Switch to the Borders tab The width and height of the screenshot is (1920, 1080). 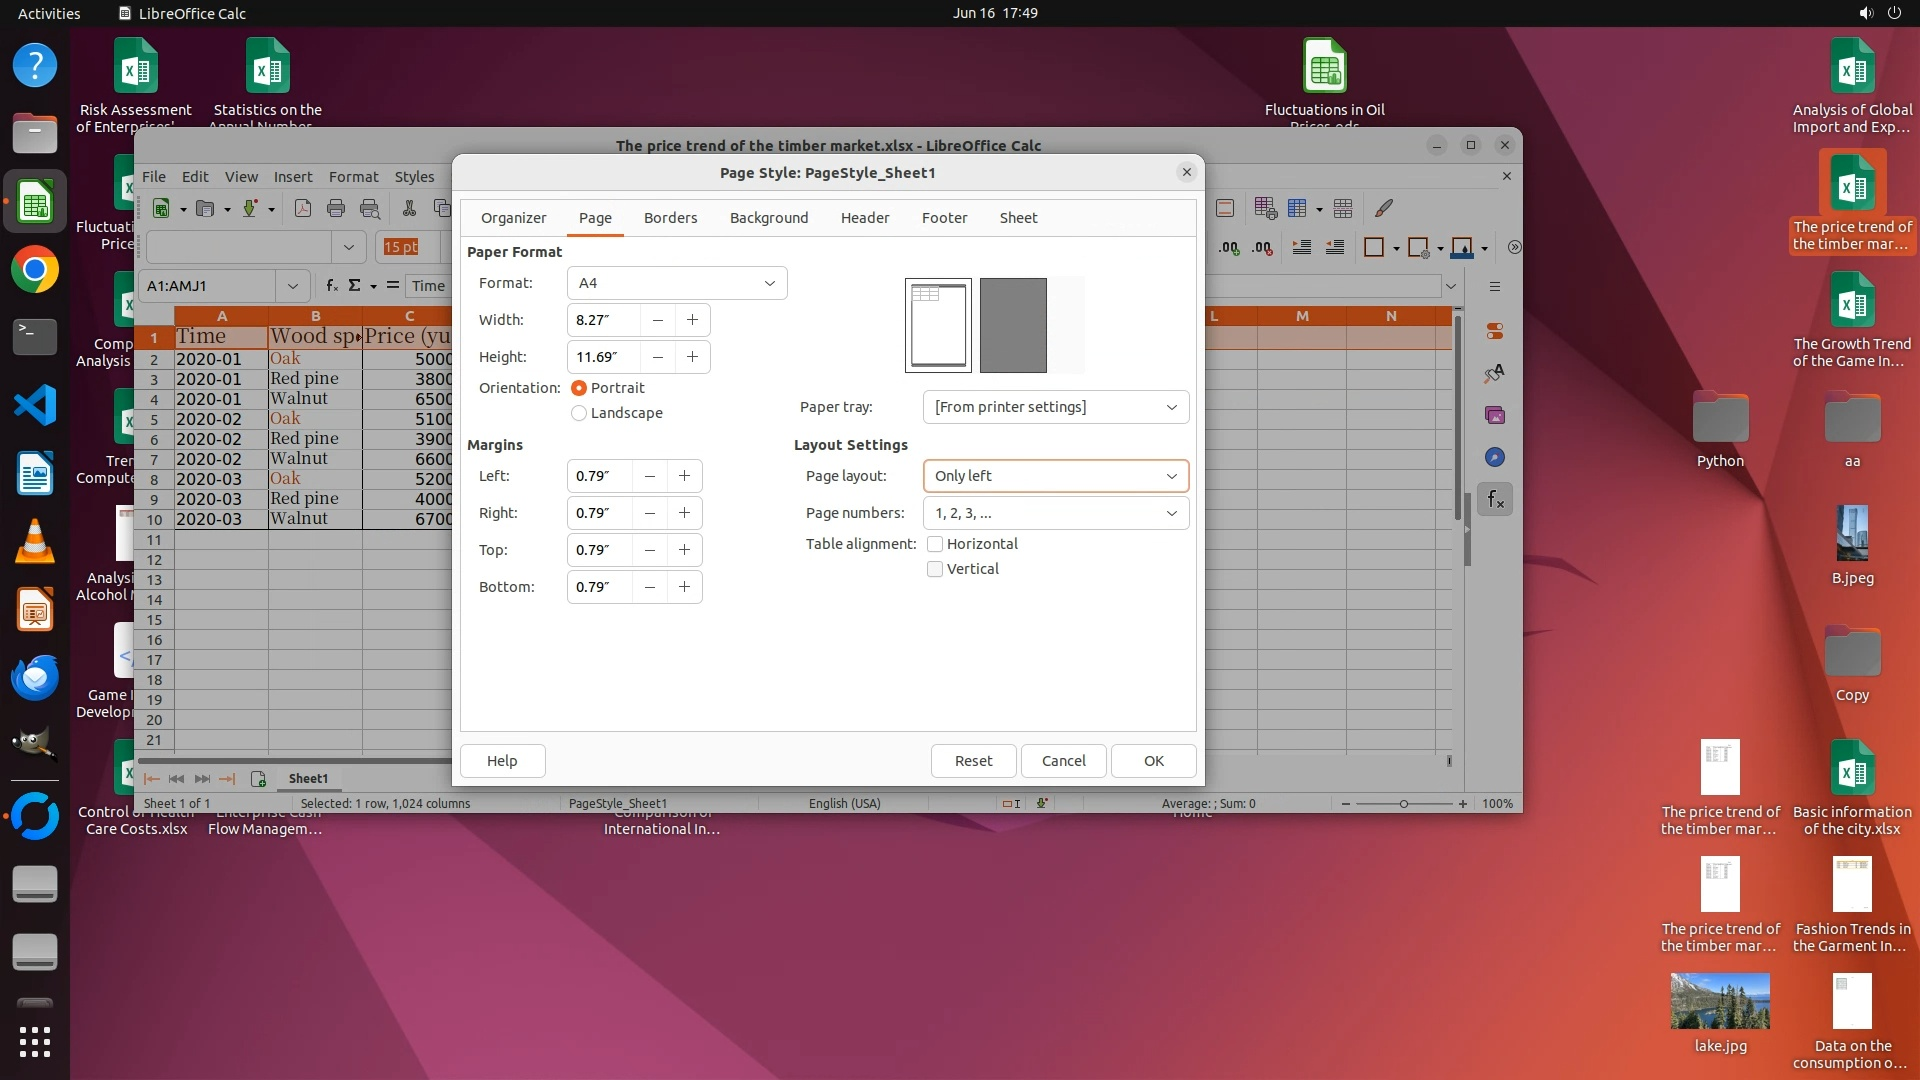(x=670, y=218)
